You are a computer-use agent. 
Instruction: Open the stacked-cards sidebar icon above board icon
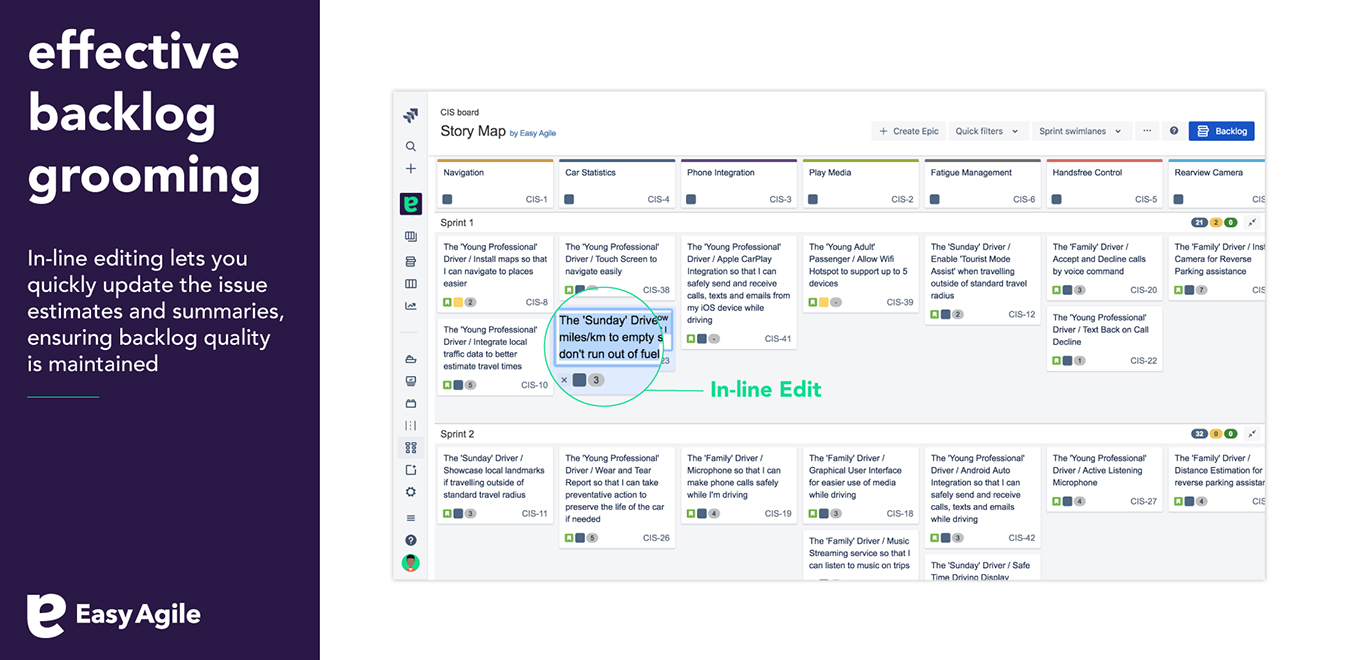(410, 261)
